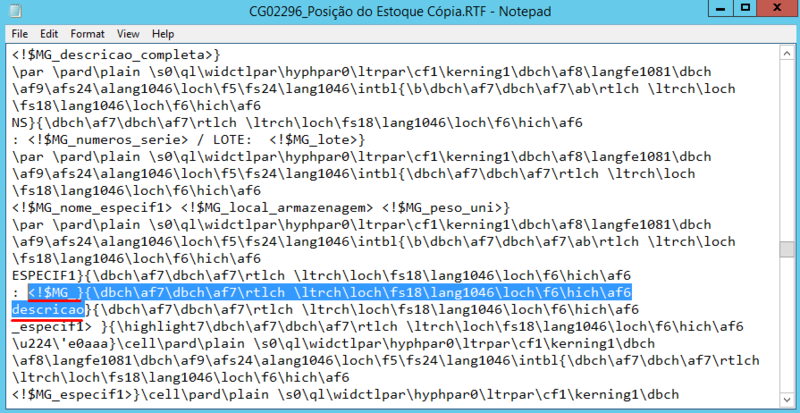Open the Format menu

tap(87, 34)
